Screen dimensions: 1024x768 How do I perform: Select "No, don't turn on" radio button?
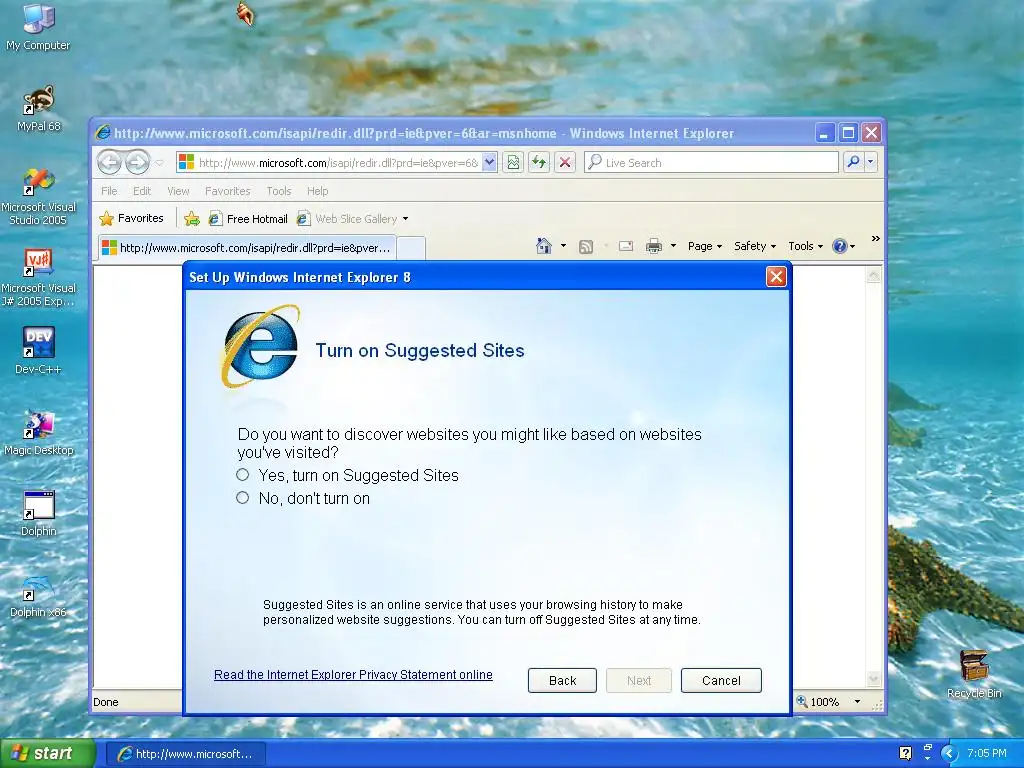tap(242, 498)
